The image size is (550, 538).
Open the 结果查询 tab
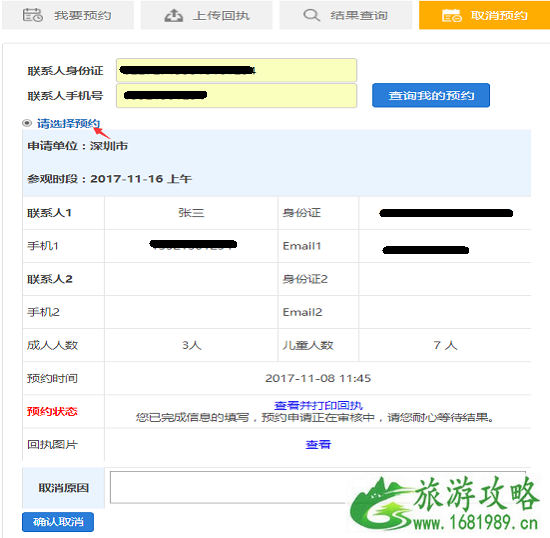click(346, 15)
